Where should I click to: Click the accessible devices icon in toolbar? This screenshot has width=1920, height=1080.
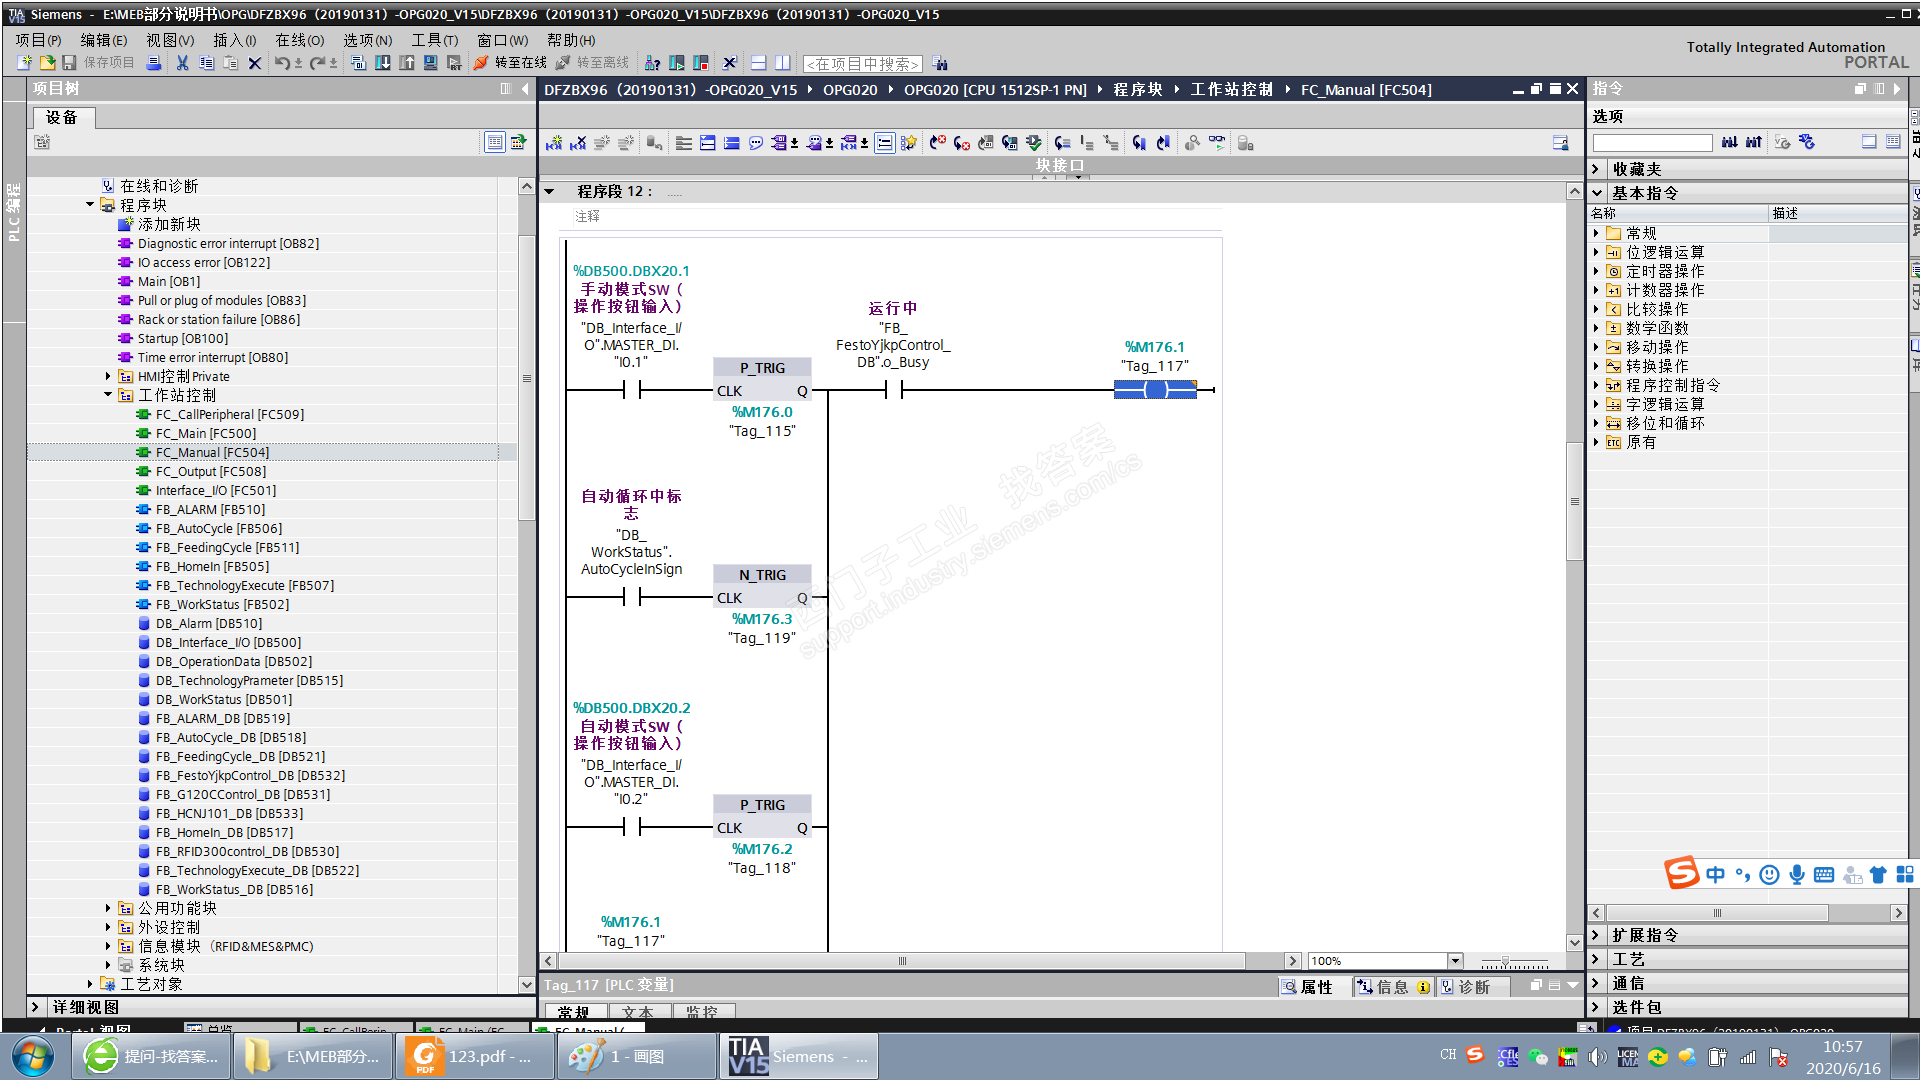(x=652, y=63)
